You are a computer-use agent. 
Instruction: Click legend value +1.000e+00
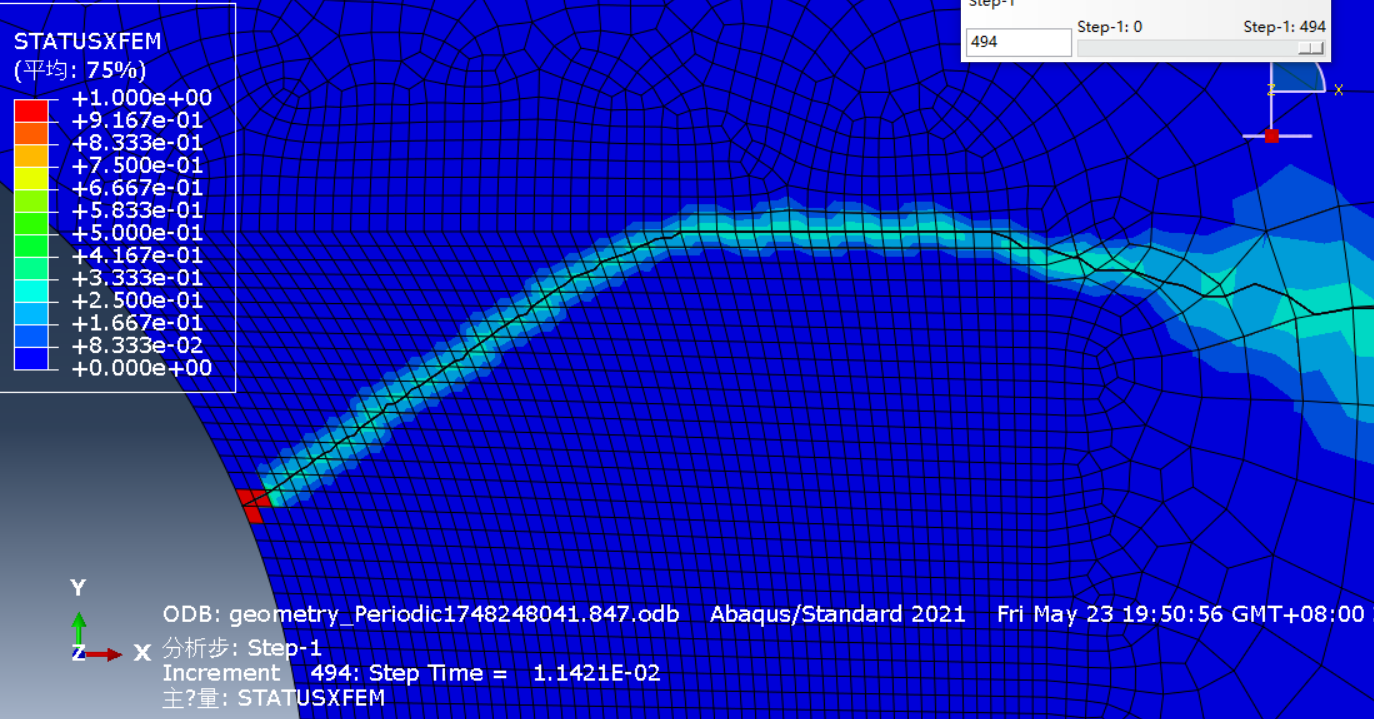point(143,98)
